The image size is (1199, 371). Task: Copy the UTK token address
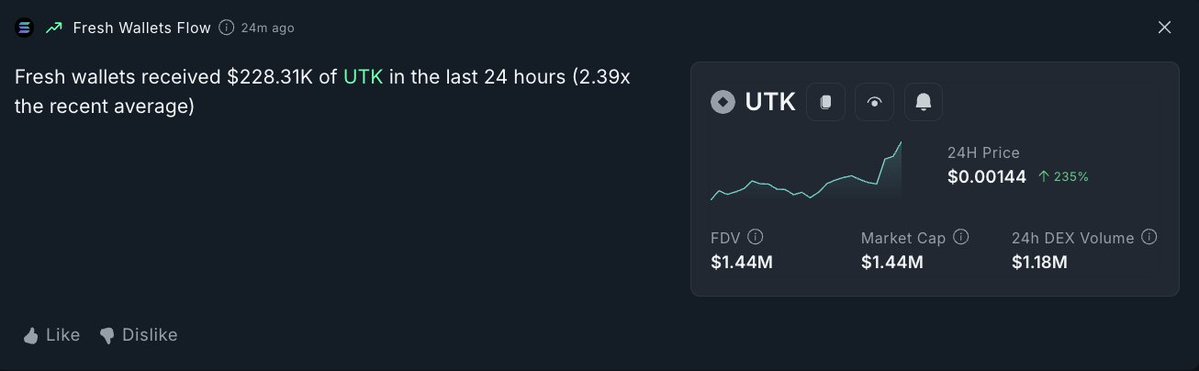(826, 102)
